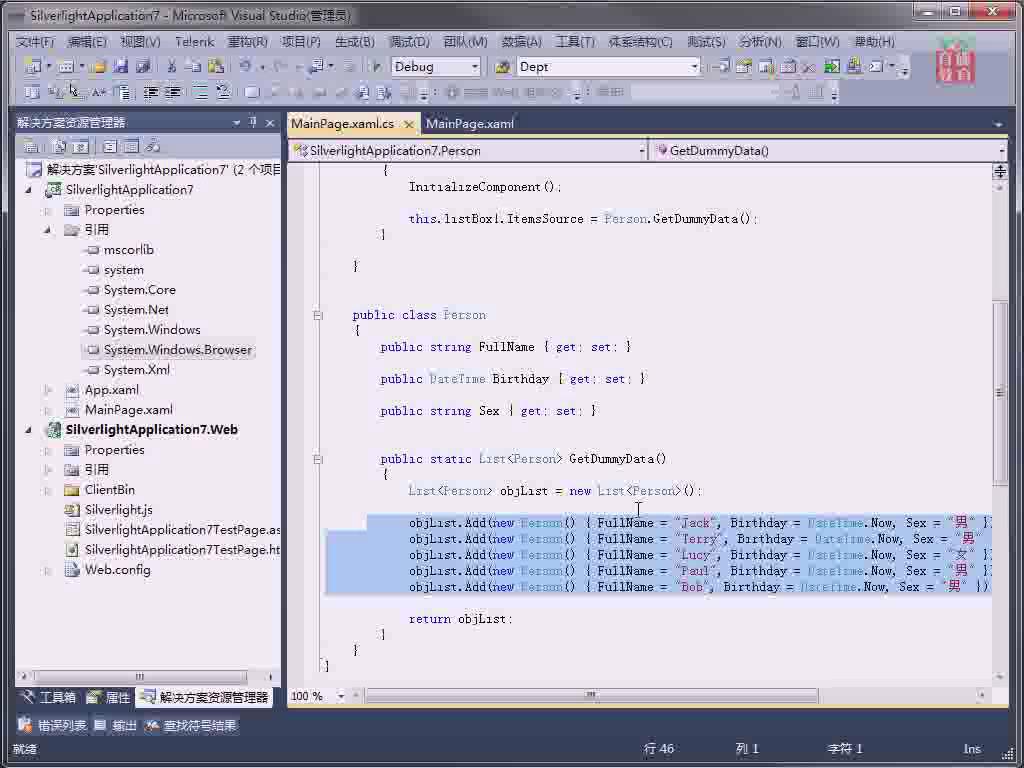
Task: Click the New Project toolbar icon
Action: 31,66
